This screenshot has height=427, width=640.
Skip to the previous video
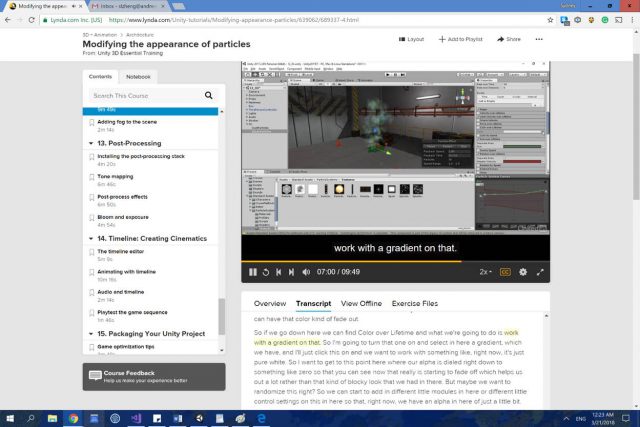278,272
